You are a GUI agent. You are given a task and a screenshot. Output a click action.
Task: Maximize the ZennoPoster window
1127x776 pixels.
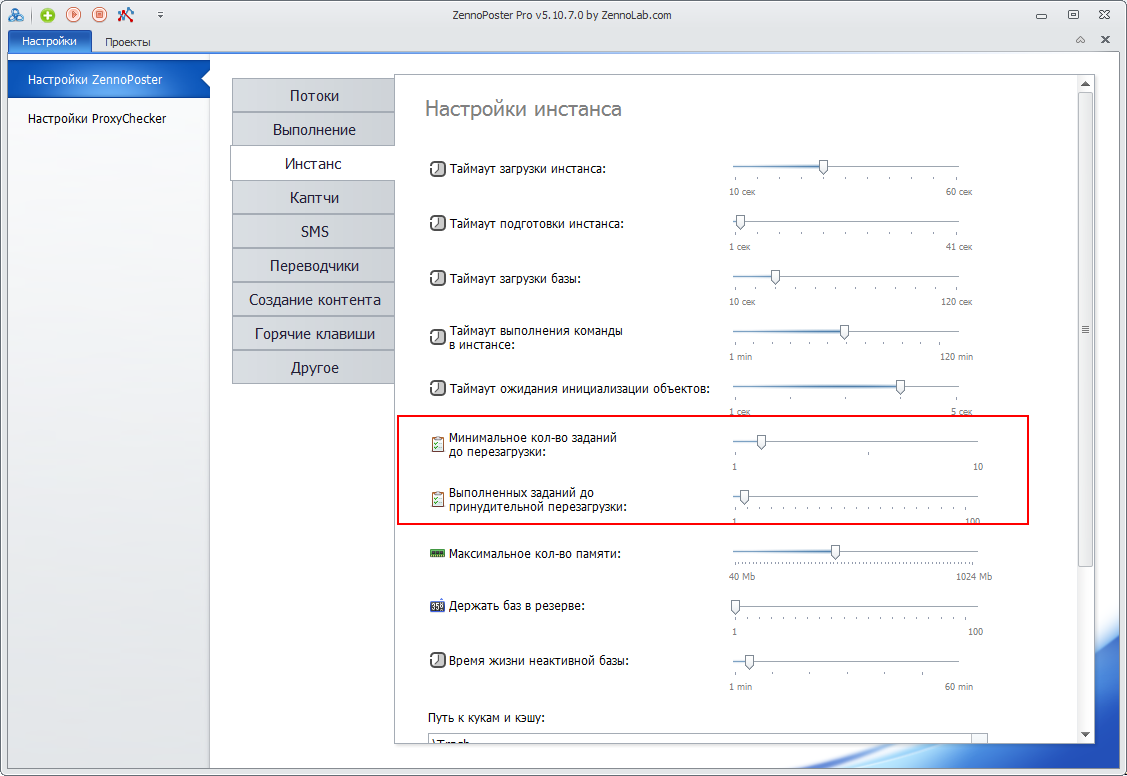tap(1073, 15)
